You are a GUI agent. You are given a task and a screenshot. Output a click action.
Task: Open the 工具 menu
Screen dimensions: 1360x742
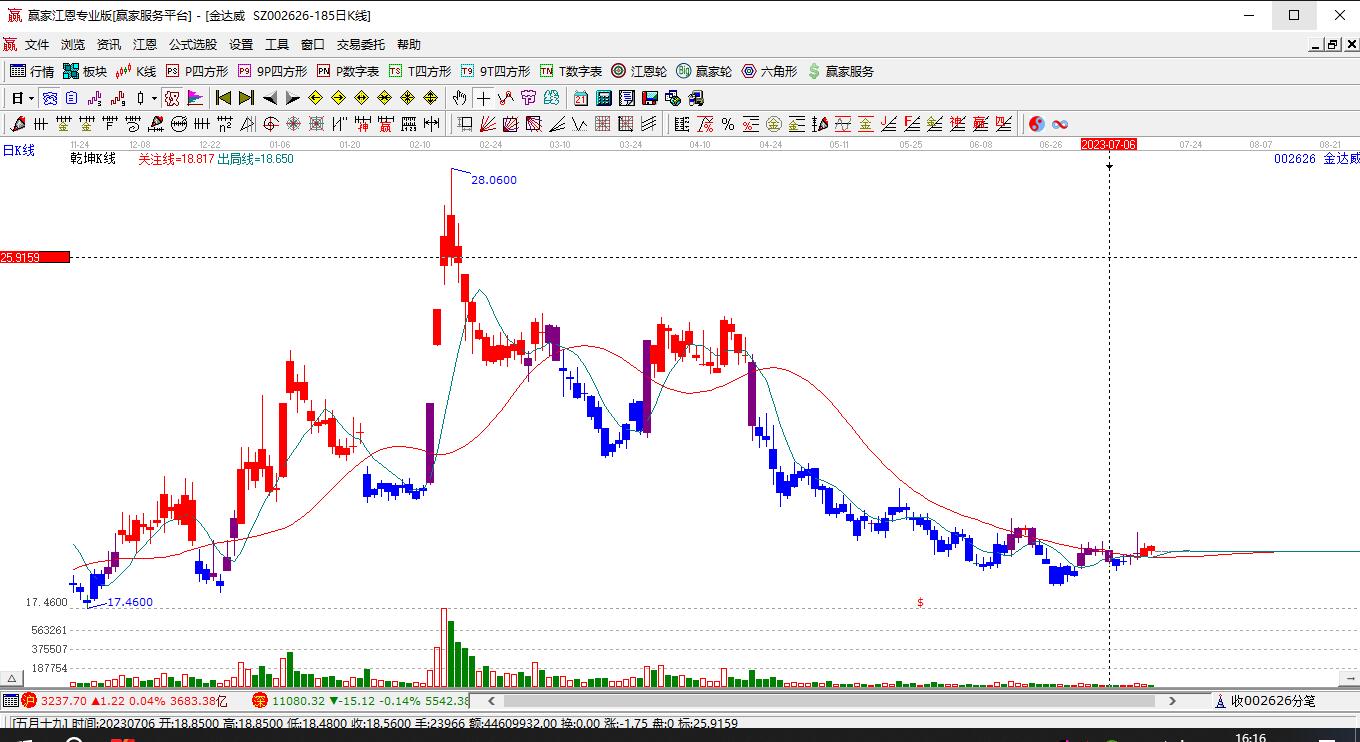(x=277, y=44)
